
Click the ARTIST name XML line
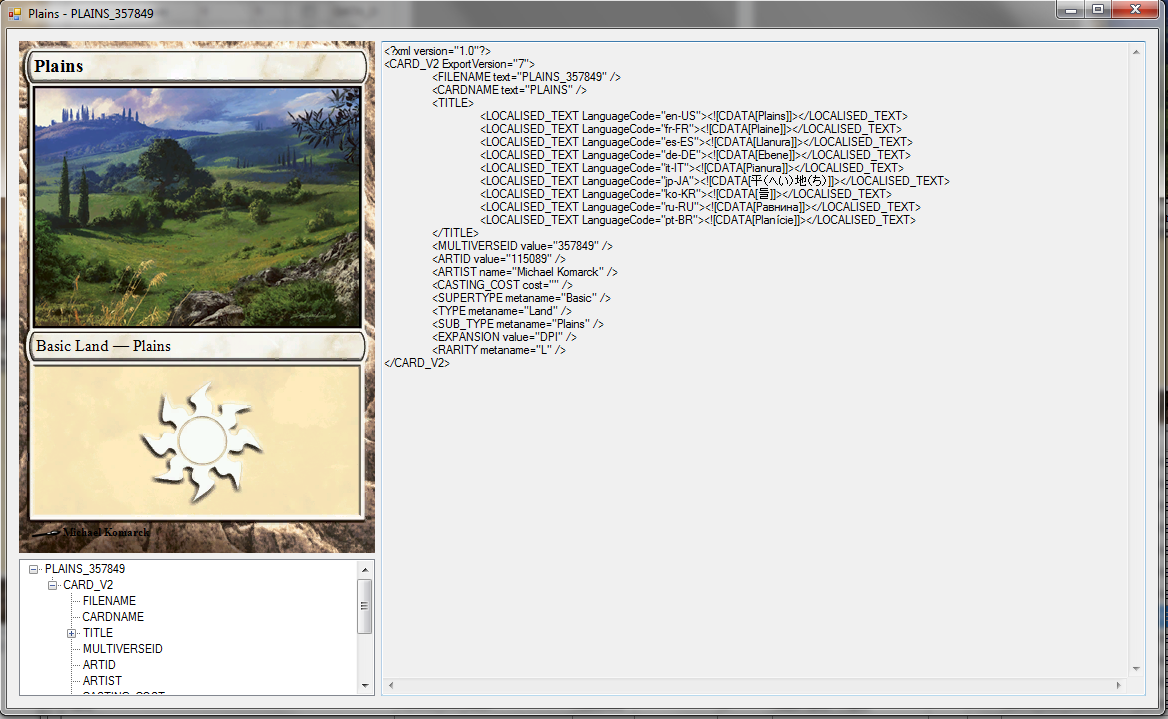click(x=524, y=273)
